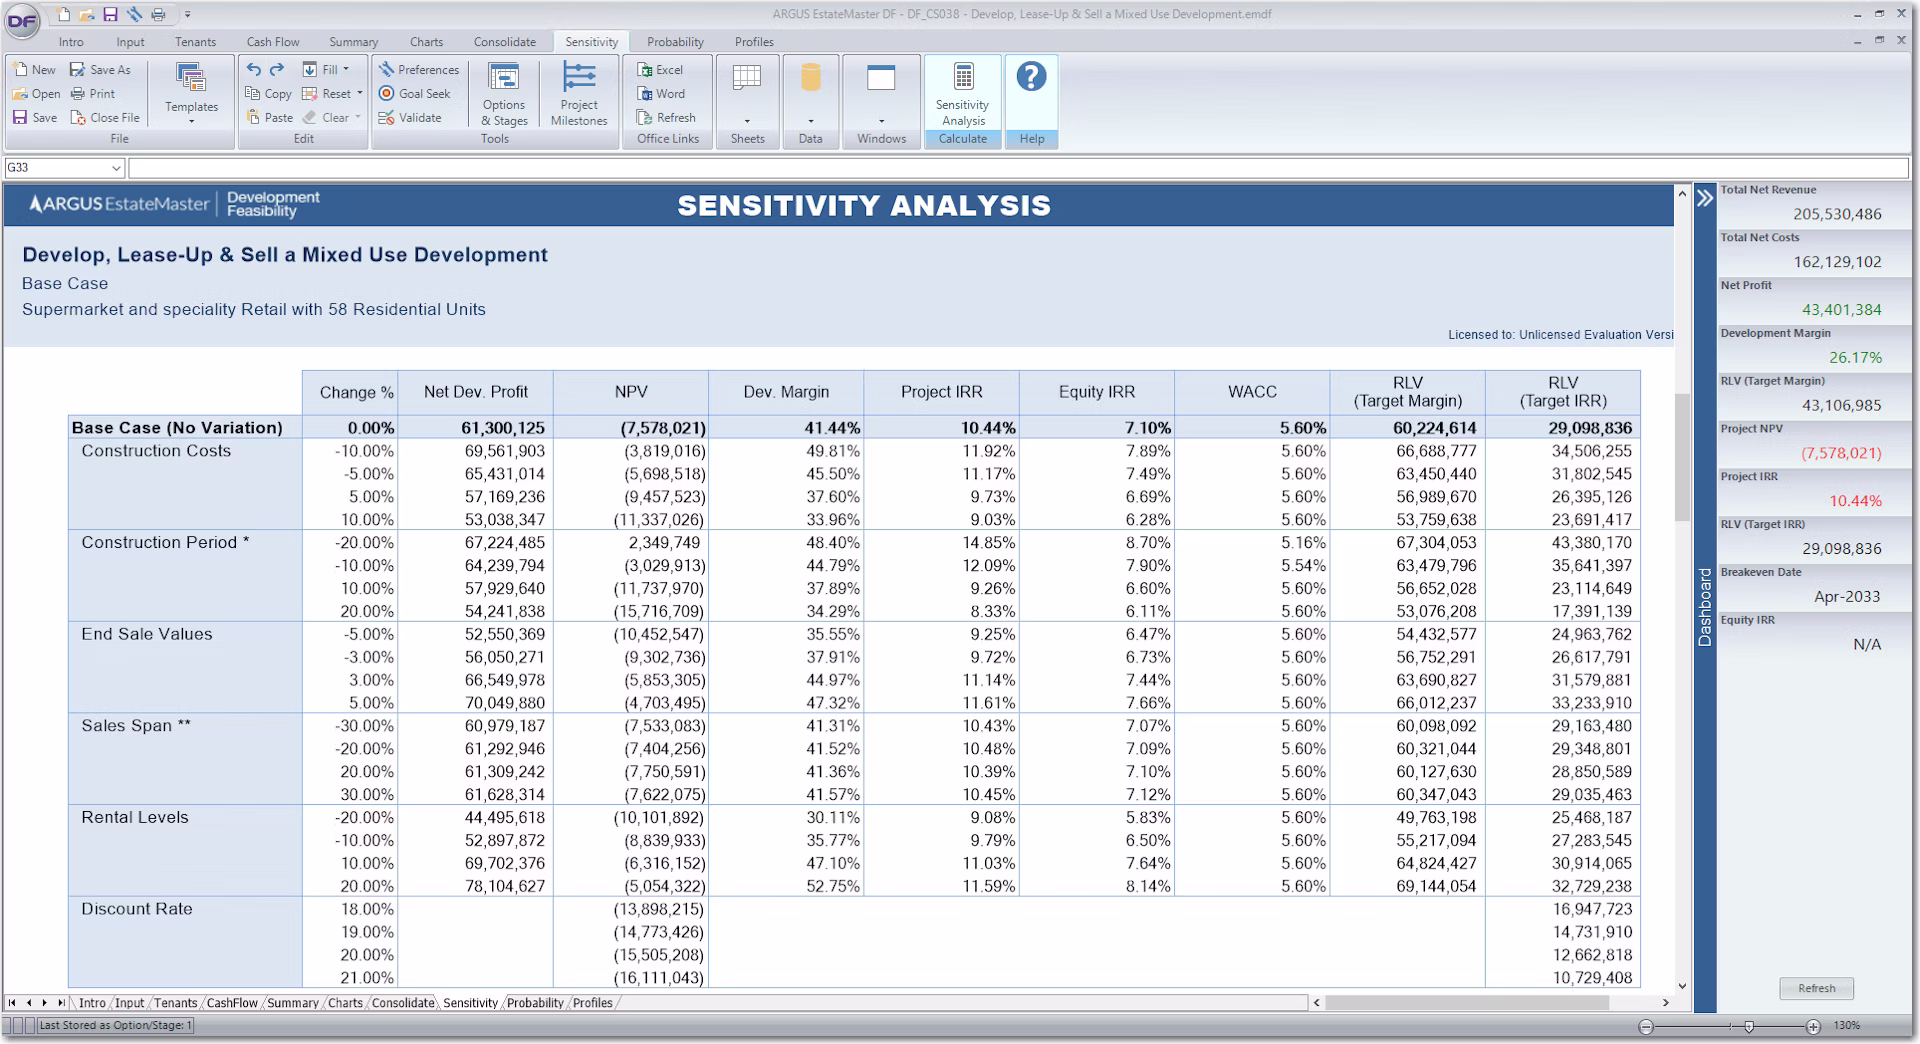Click the Undo arrow in Edit group

click(x=254, y=69)
